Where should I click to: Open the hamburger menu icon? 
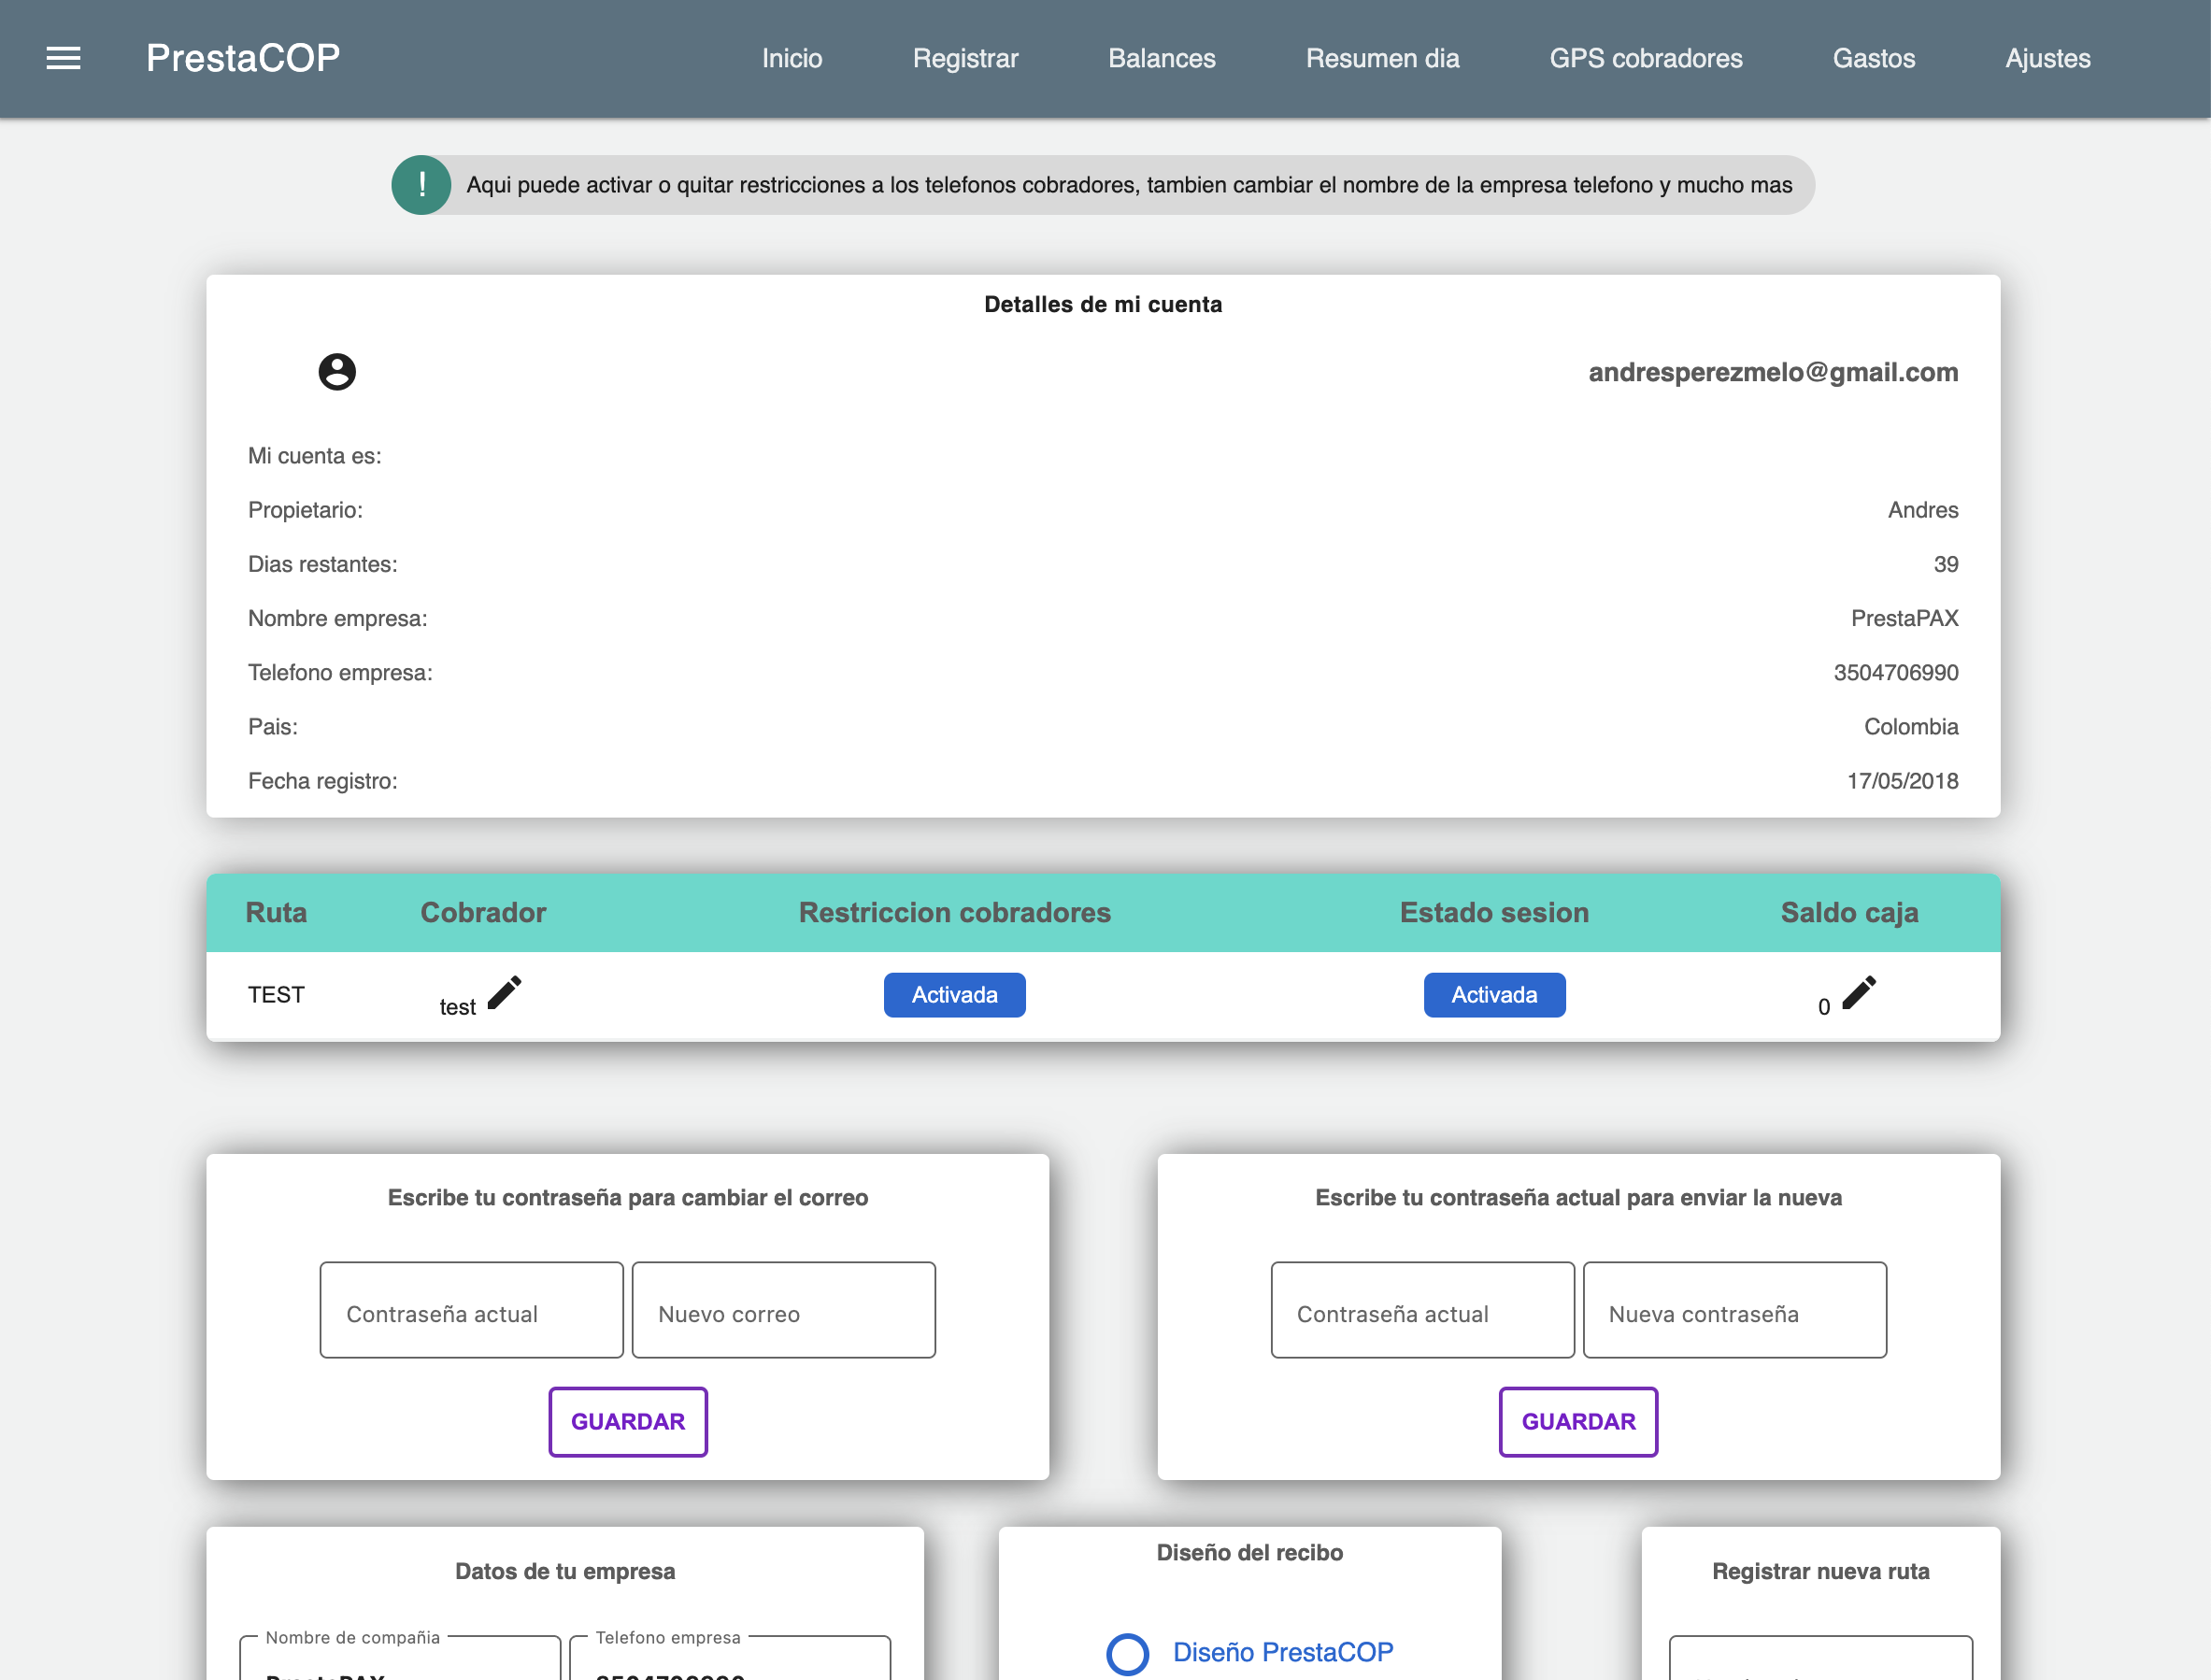[x=63, y=59]
